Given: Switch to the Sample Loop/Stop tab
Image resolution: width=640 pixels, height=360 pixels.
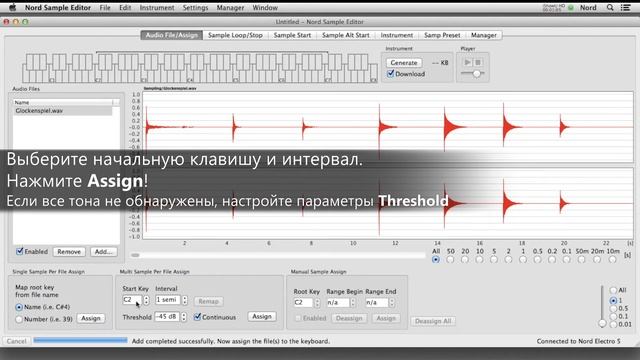Looking at the screenshot, I should pos(235,35).
